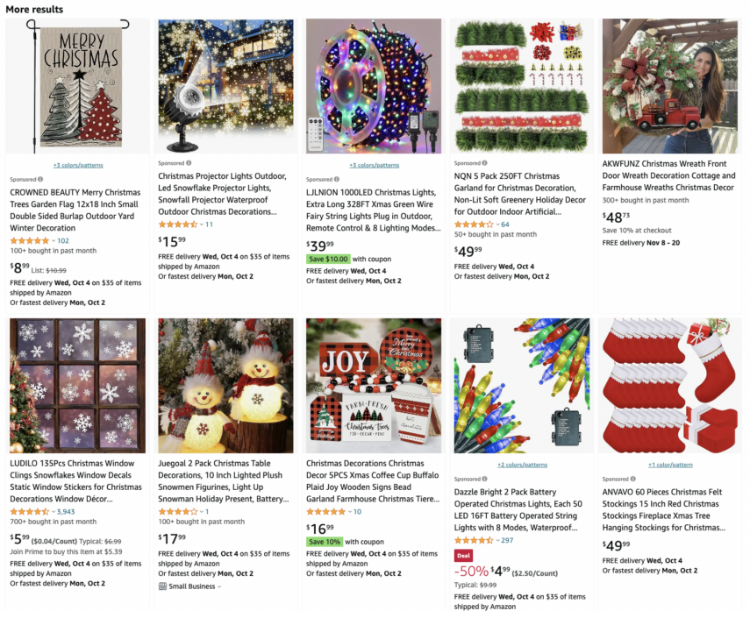Open +1 color/pattern link for felt stockings
This screenshot has height=621, width=756.
tap(670, 465)
